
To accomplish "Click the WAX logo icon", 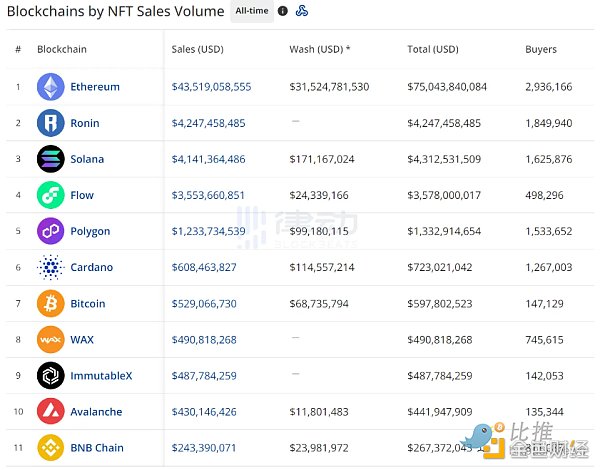I will (x=50, y=339).
